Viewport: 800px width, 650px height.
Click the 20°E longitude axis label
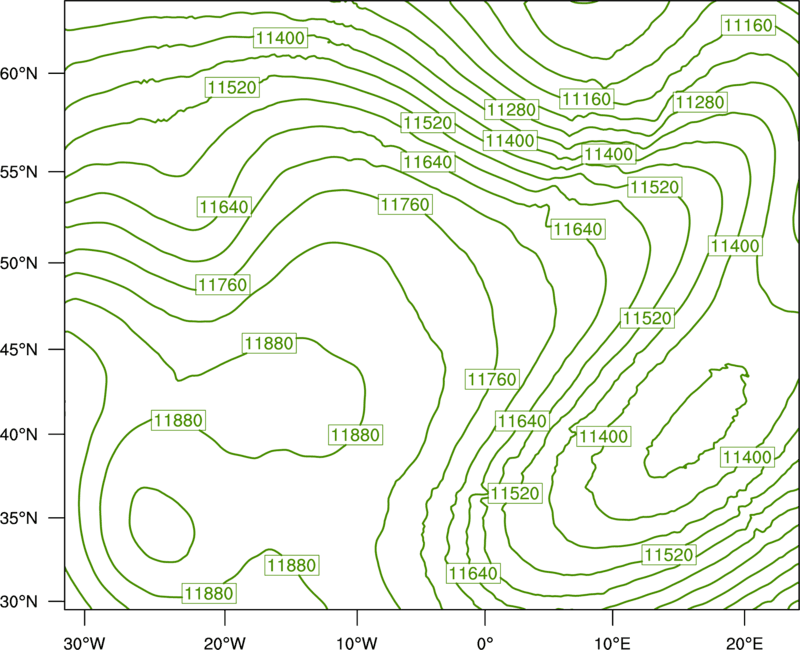744,643
